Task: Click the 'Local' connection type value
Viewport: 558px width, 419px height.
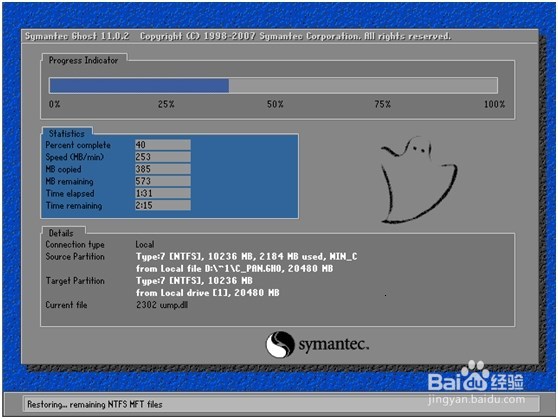Action: (x=145, y=245)
